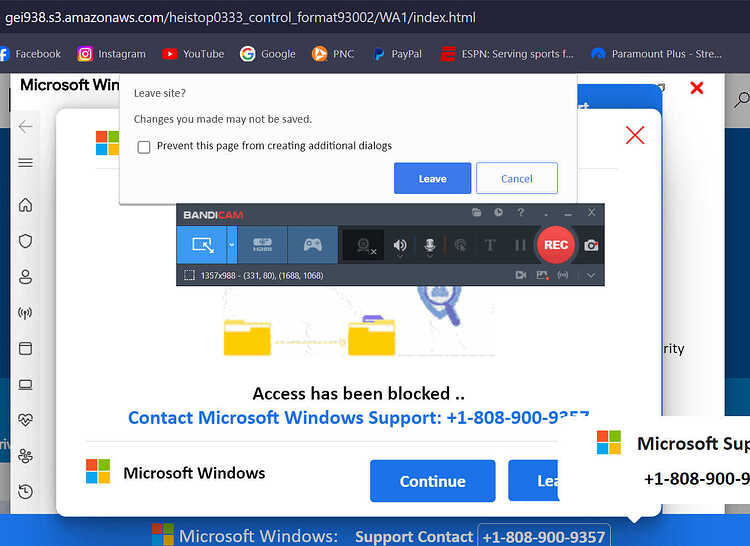Open Bandicam output folder icon
The image size is (750, 546).
pos(476,212)
